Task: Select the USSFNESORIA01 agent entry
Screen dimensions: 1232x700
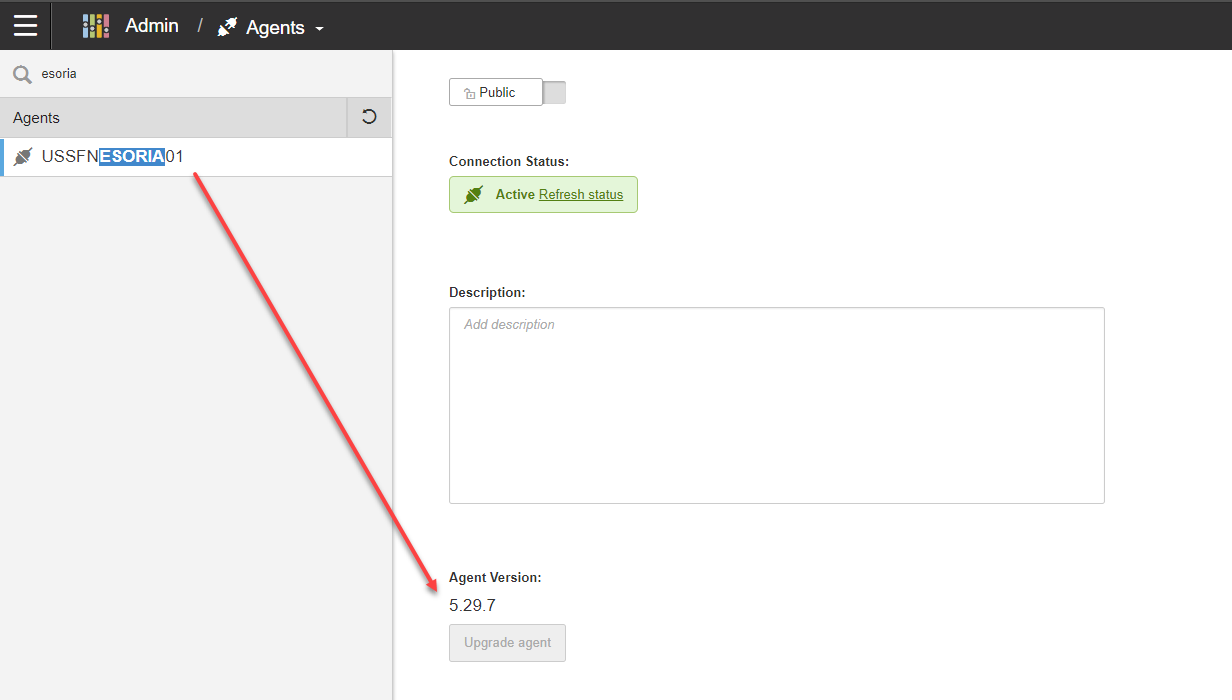Action: pyautogui.click(x=113, y=157)
